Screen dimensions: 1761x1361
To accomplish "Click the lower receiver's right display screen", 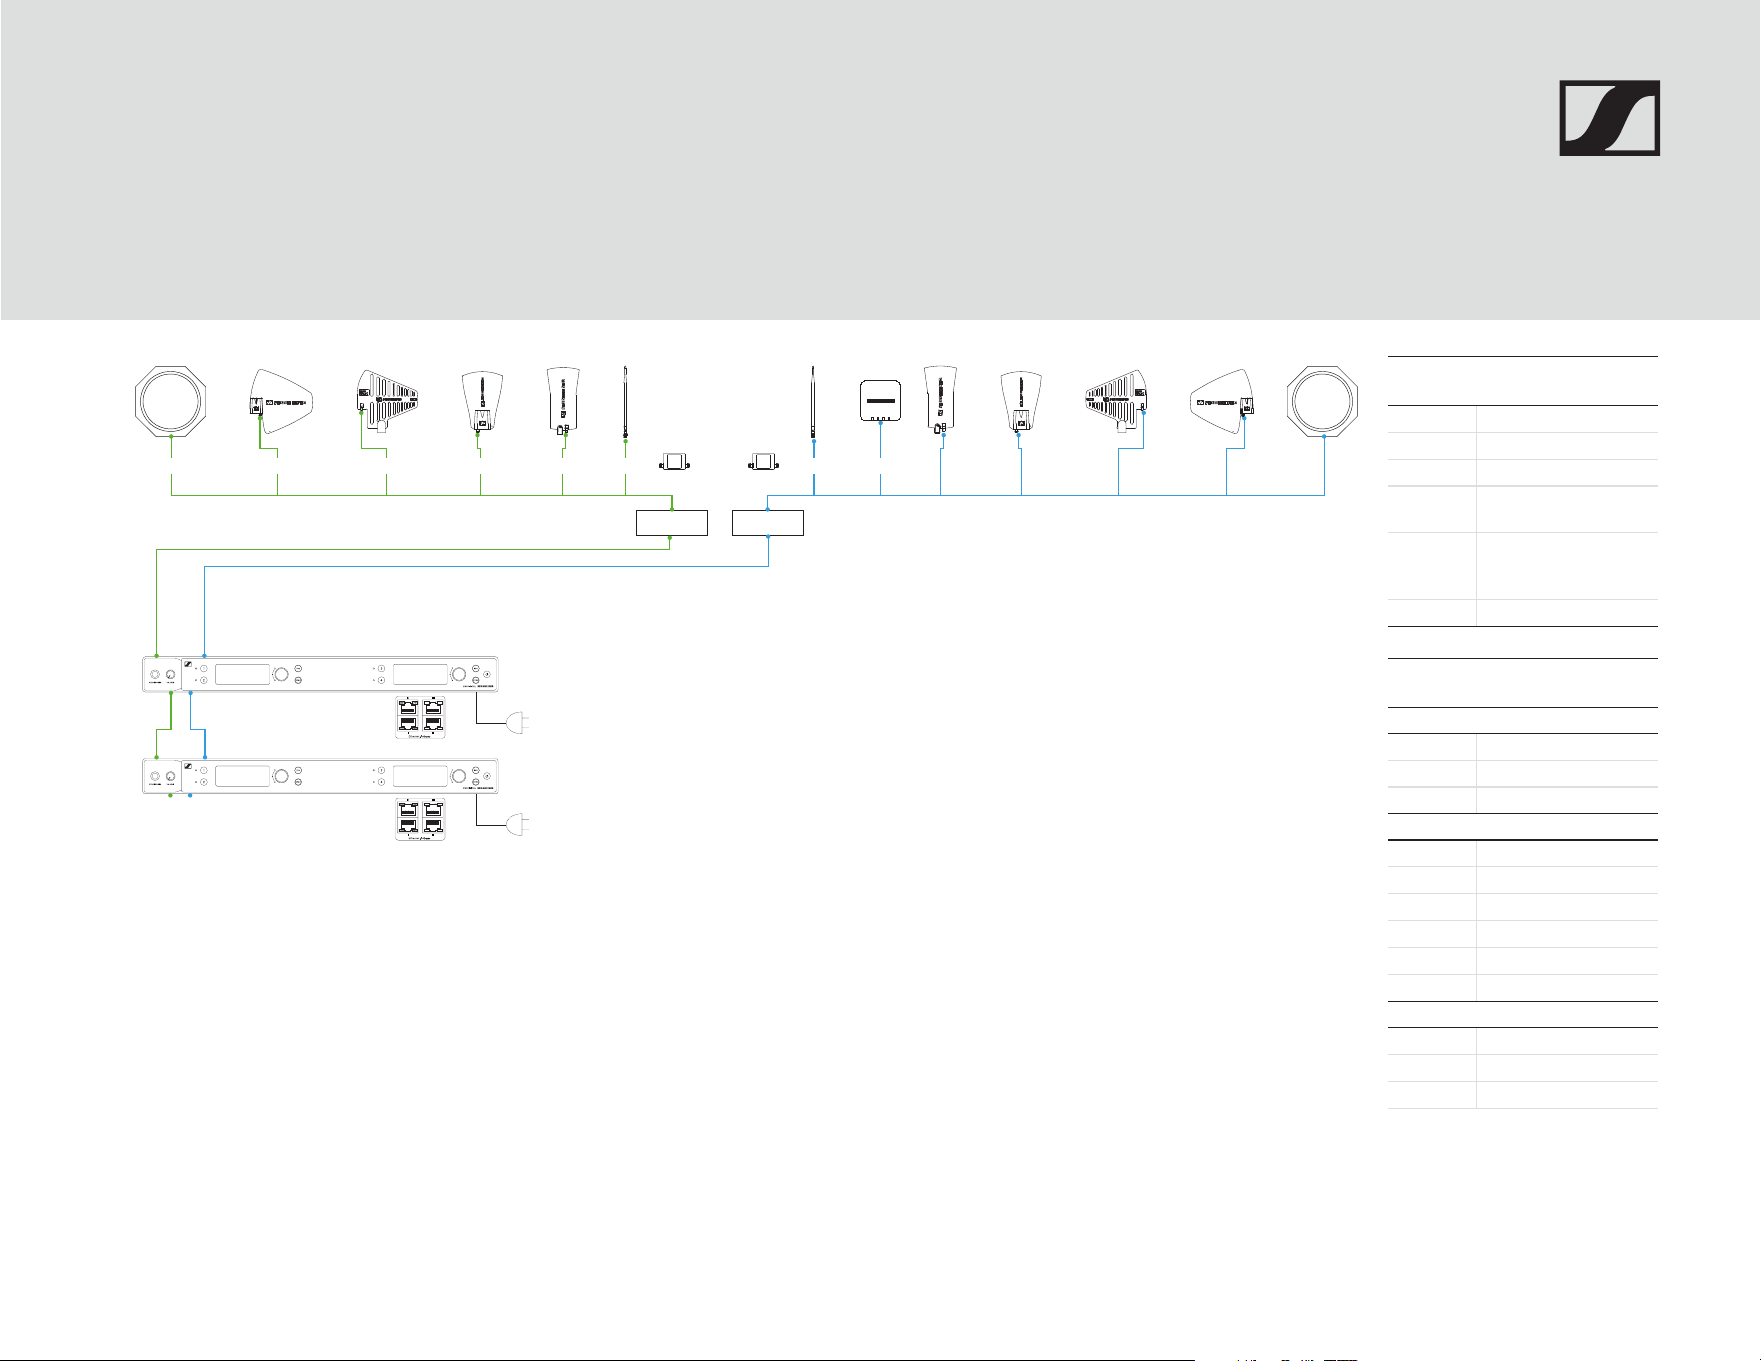I will 420,776.
